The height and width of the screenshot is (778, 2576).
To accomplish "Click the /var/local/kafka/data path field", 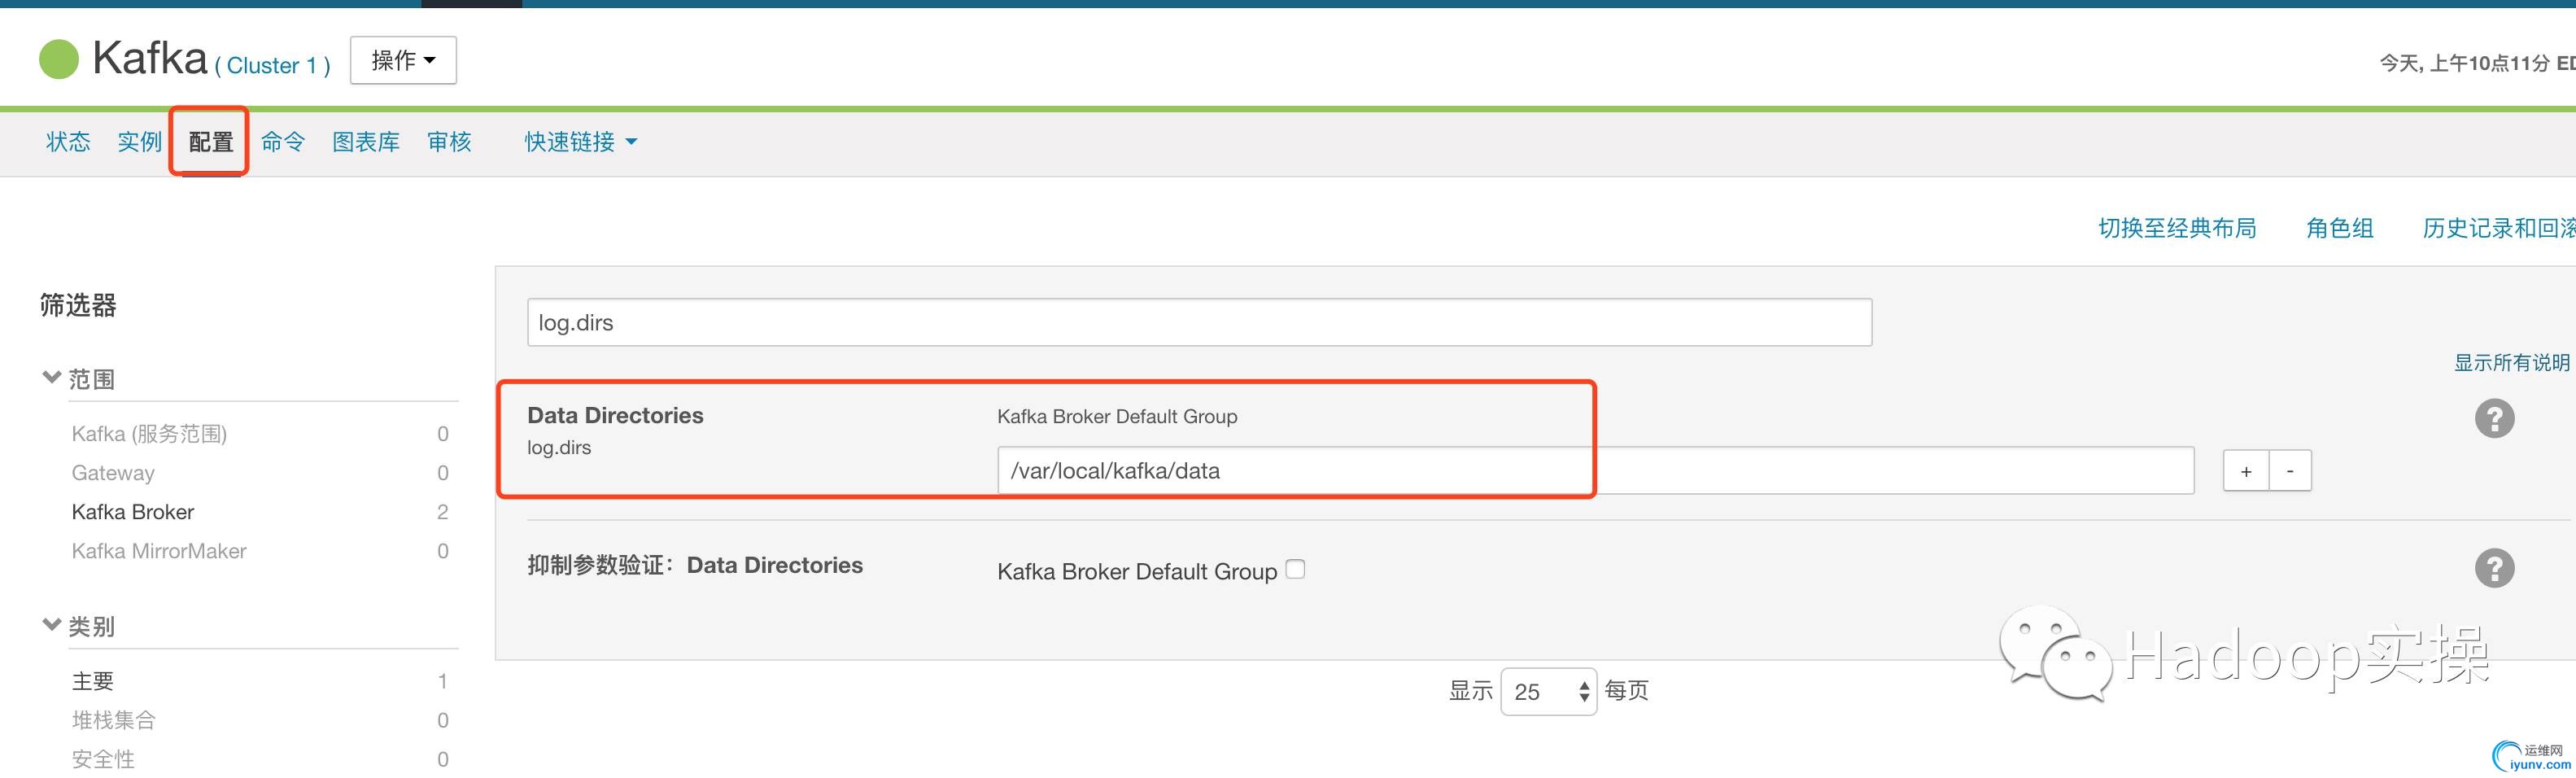I will tap(1595, 470).
